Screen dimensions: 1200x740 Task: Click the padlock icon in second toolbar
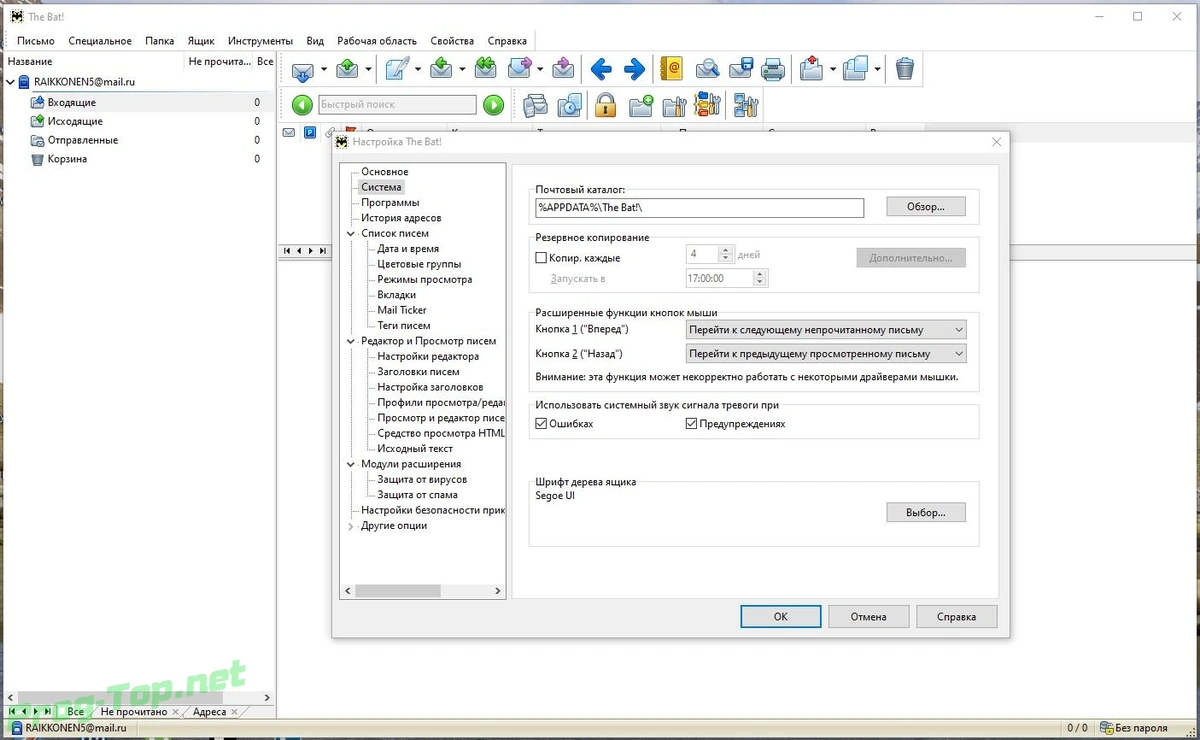pos(605,104)
